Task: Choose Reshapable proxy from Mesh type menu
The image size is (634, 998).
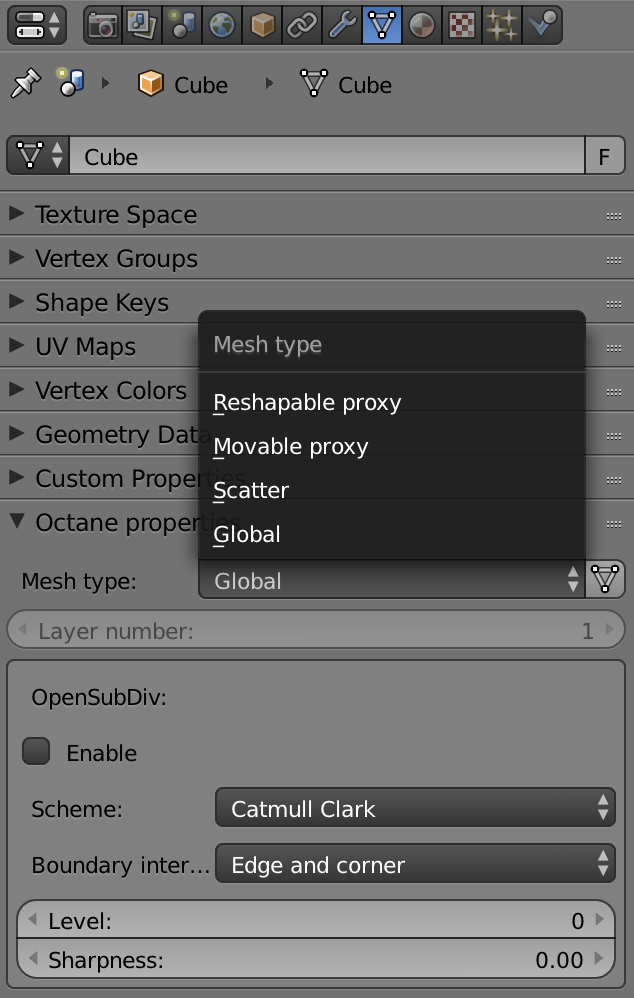Action: (307, 403)
